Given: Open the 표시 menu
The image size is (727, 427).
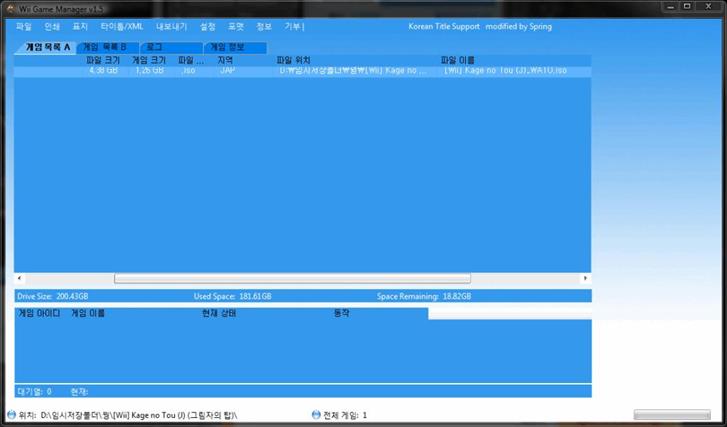Looking at the screenshot, I should coord(80,26).
